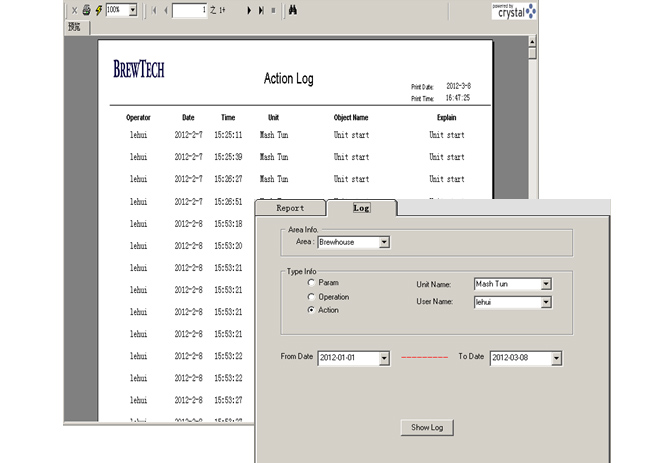Click the Operator column header
Viewport: 660px width, 463px height.
tap(138, 117)
